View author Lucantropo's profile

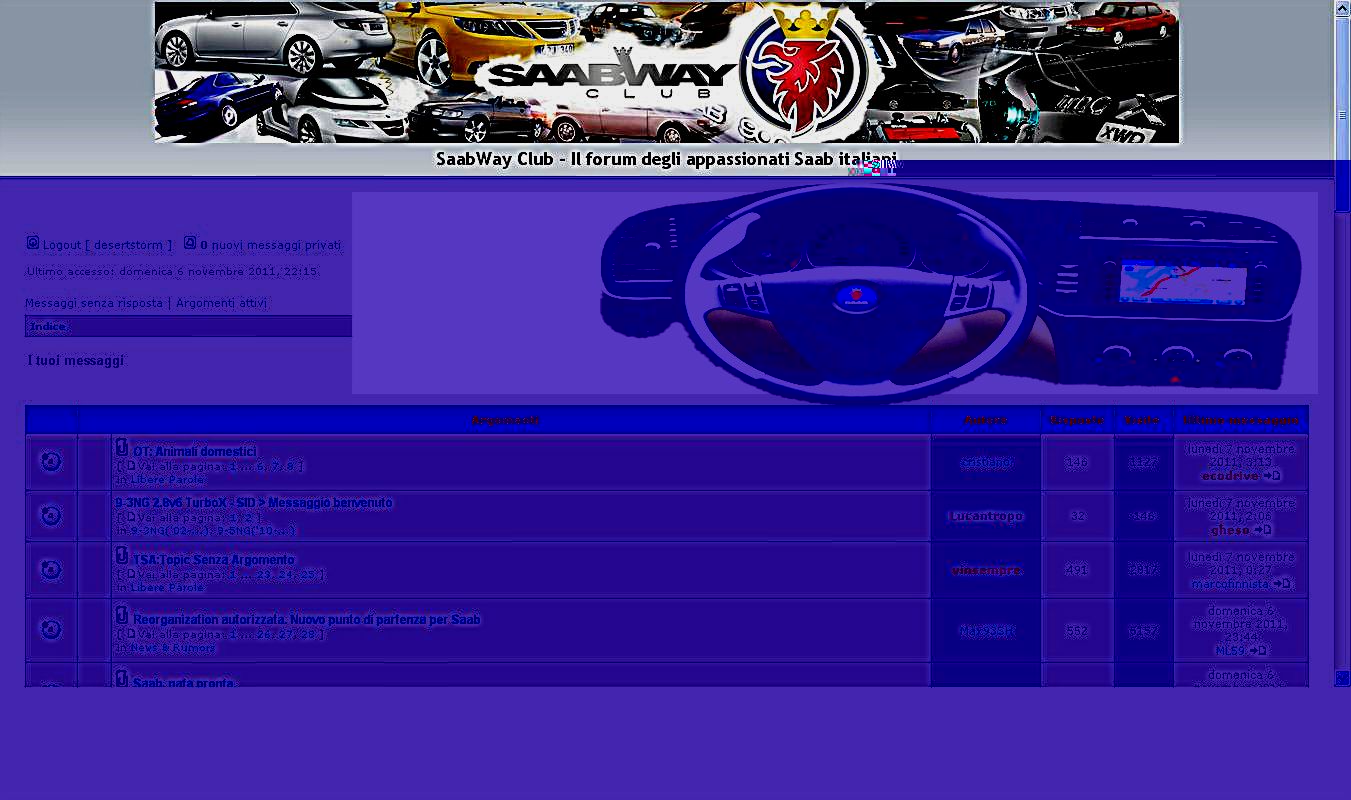986,517
